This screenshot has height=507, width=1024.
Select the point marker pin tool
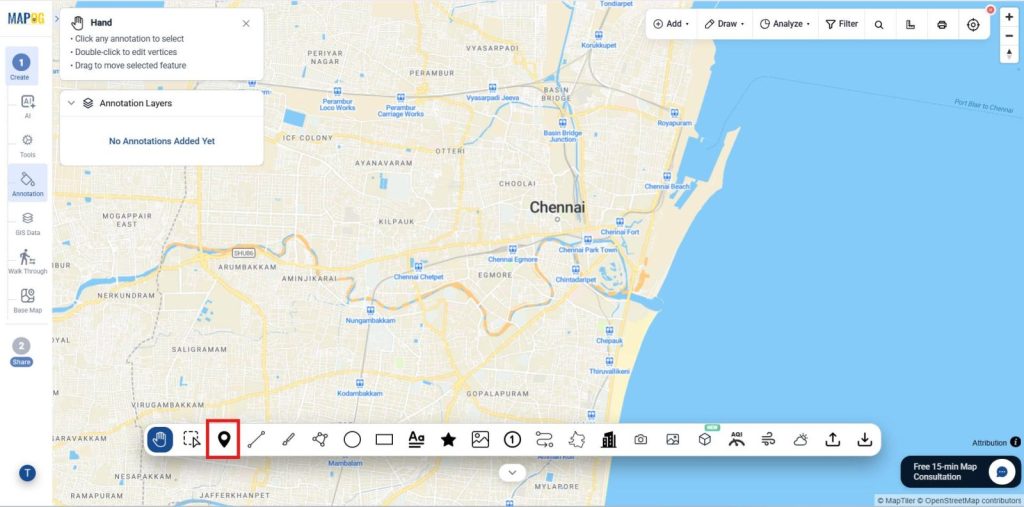[224, 440]
